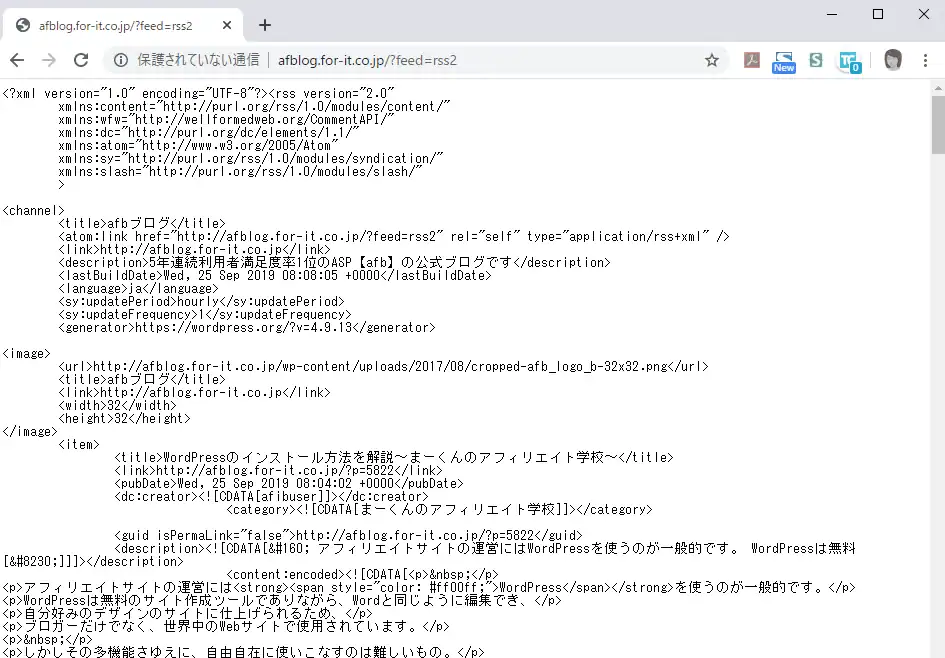The width and height of the screenshot is (945, 658).
Task: Select the afblog.for-it.co.jp/?feed=rss2 tab
Action: (x=122, y=25)
